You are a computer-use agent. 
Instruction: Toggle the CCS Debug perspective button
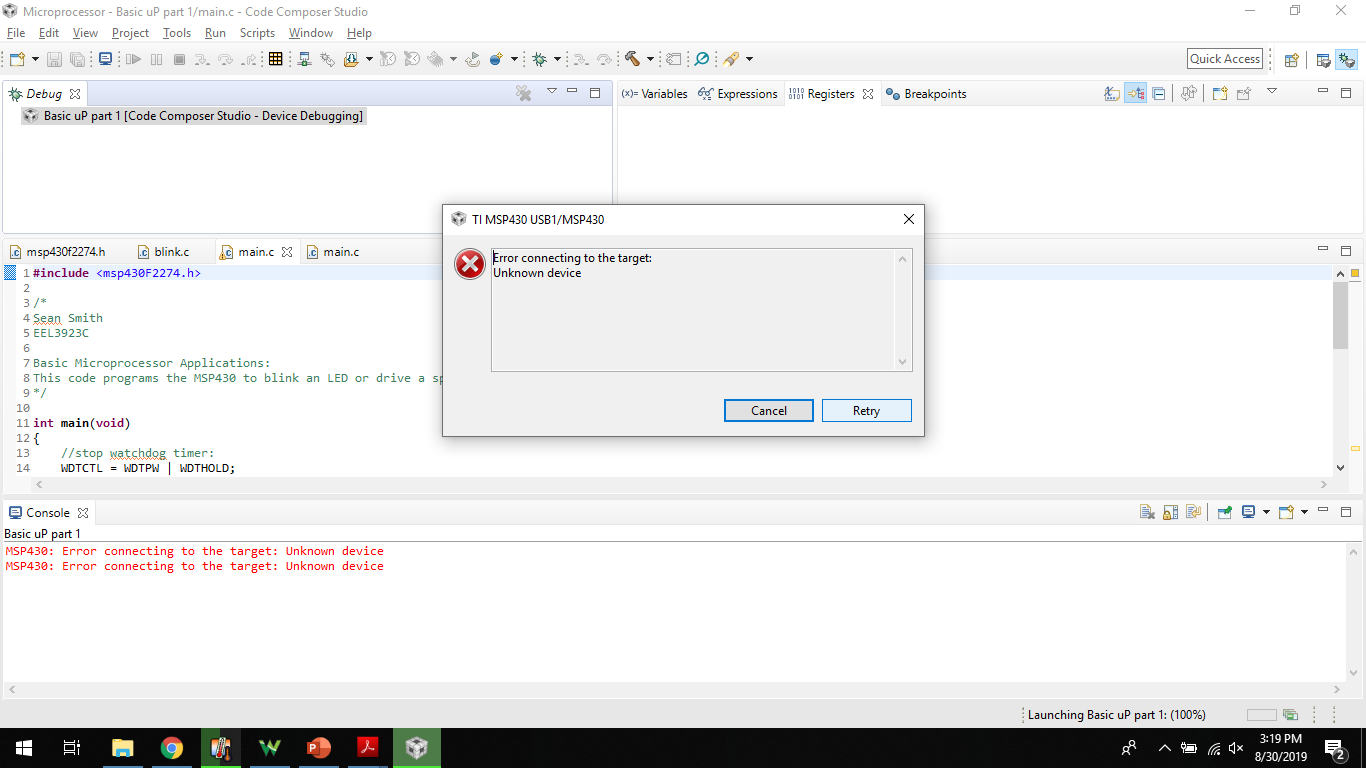click(1346, 60)
